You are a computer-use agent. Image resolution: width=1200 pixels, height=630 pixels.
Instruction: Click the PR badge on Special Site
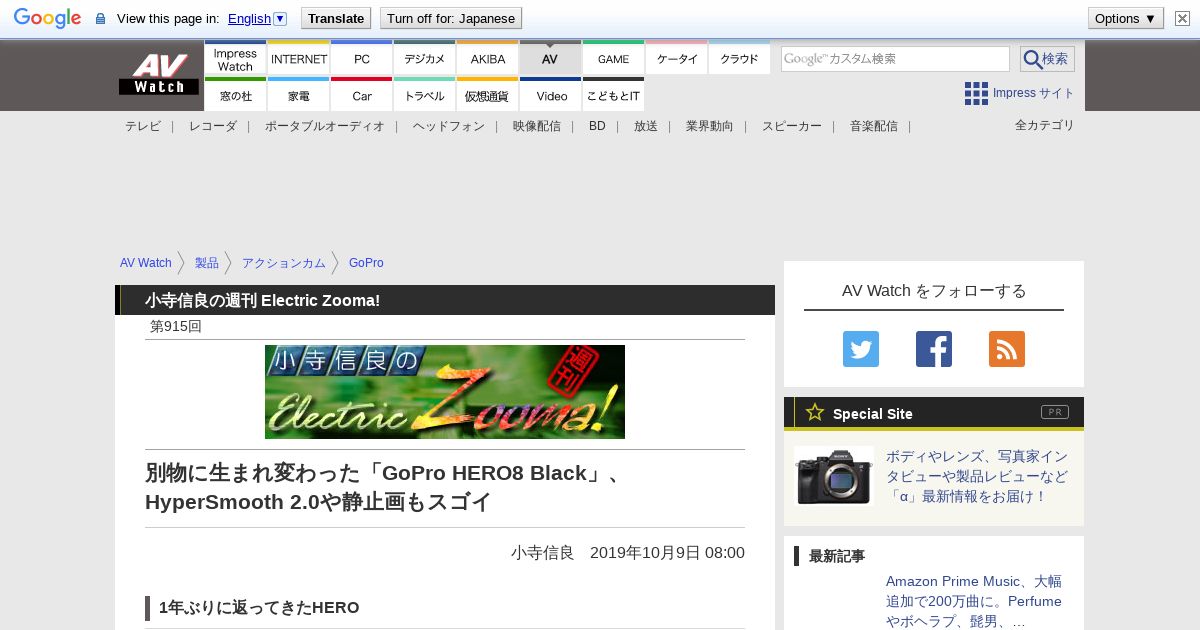[x=1055, y=412]
